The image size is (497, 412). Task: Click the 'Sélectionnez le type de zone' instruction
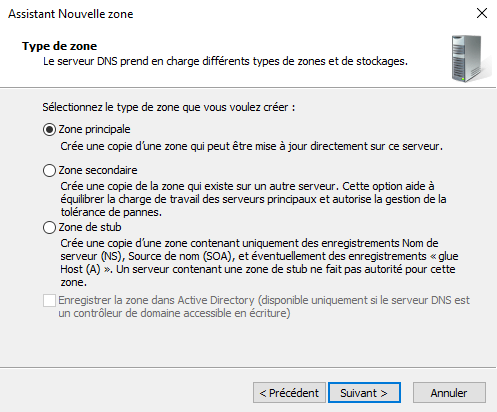point(169,107)
